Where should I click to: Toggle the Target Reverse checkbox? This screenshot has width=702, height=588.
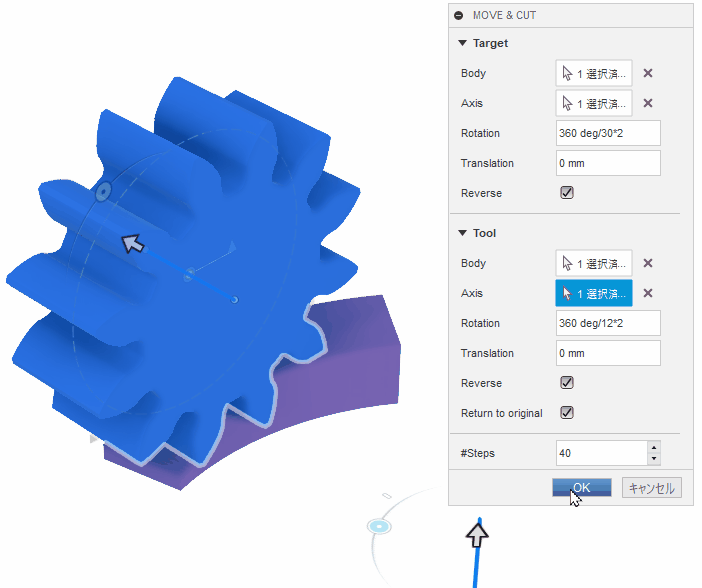567,193
